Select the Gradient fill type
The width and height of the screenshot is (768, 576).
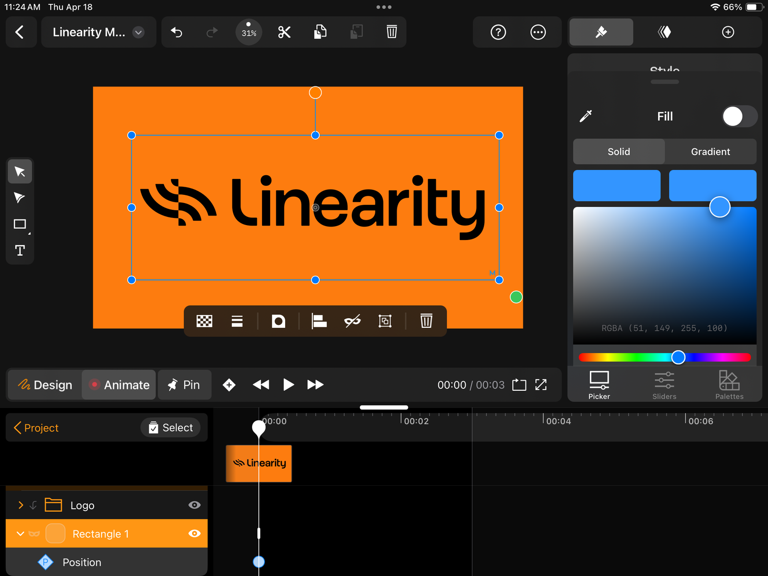(x=710, y=152)
